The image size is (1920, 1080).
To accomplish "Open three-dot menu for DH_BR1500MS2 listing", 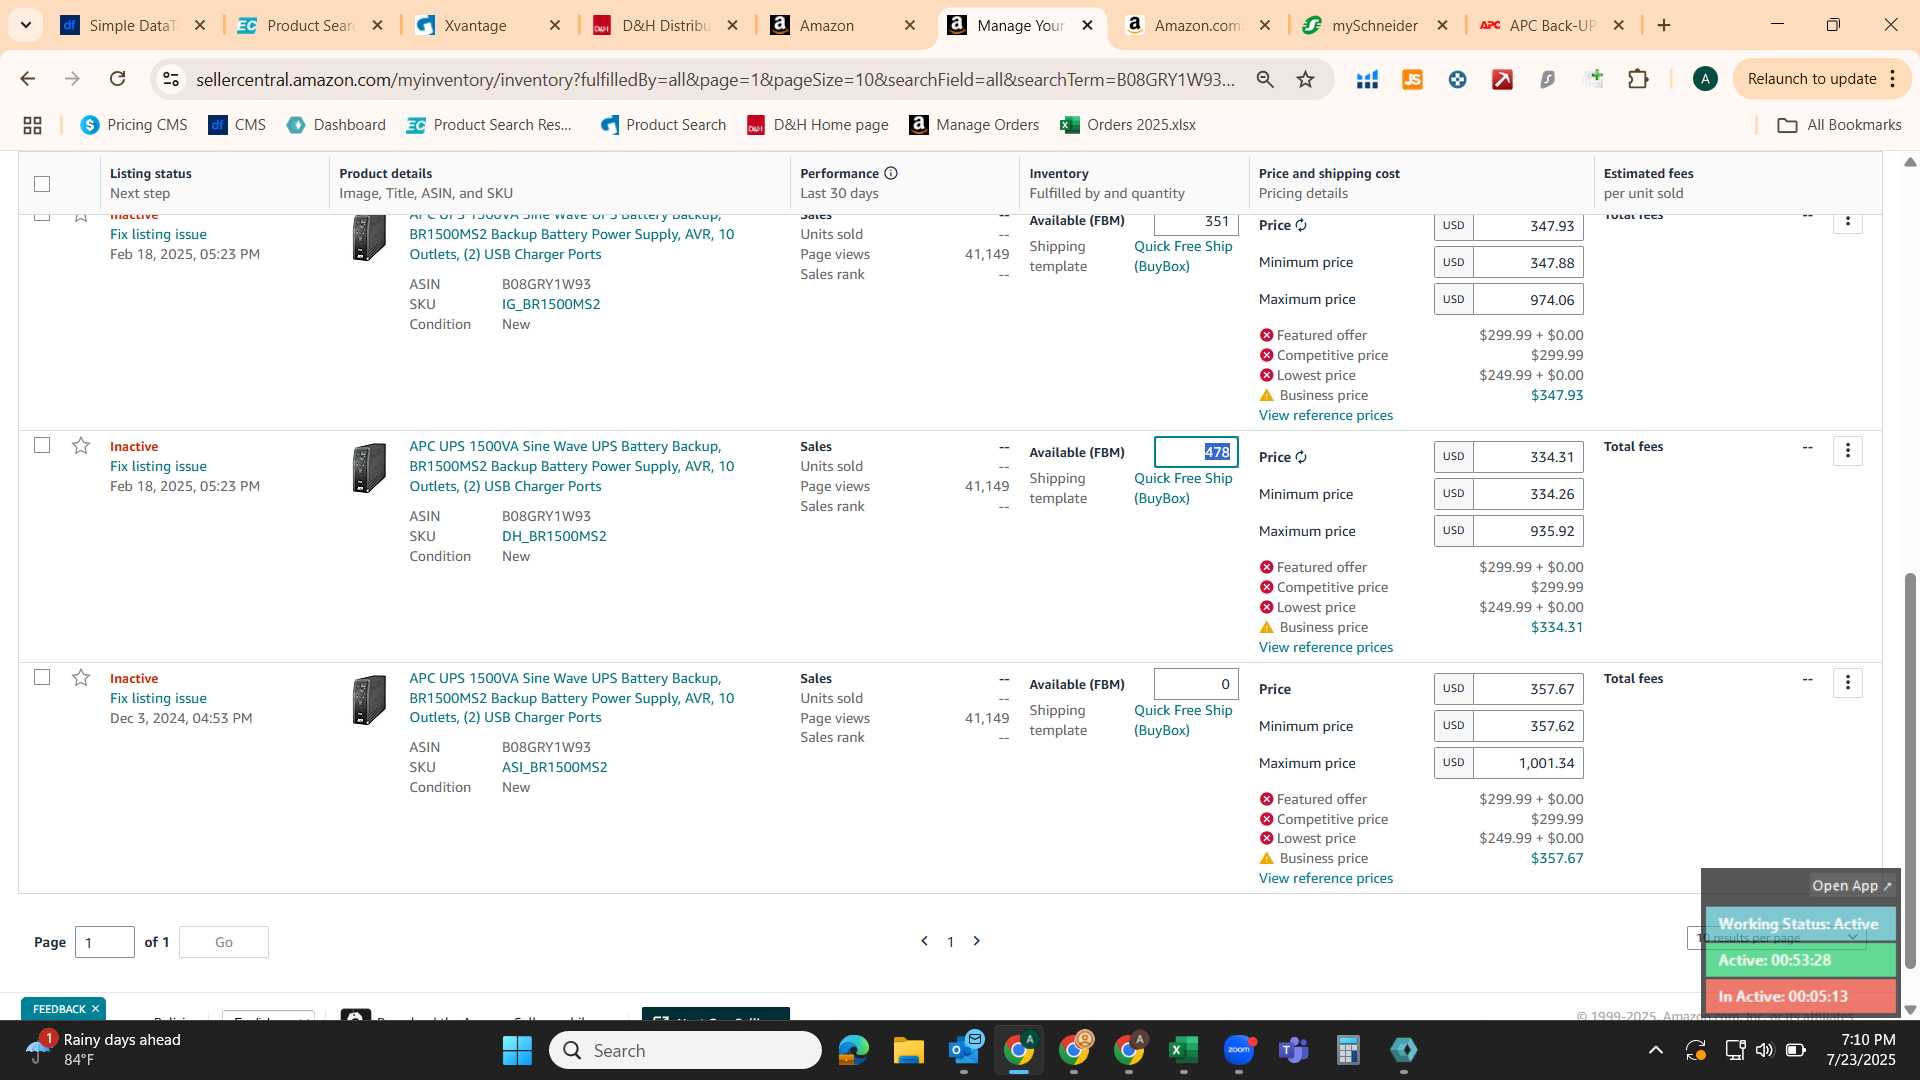I will point(1847,451).
